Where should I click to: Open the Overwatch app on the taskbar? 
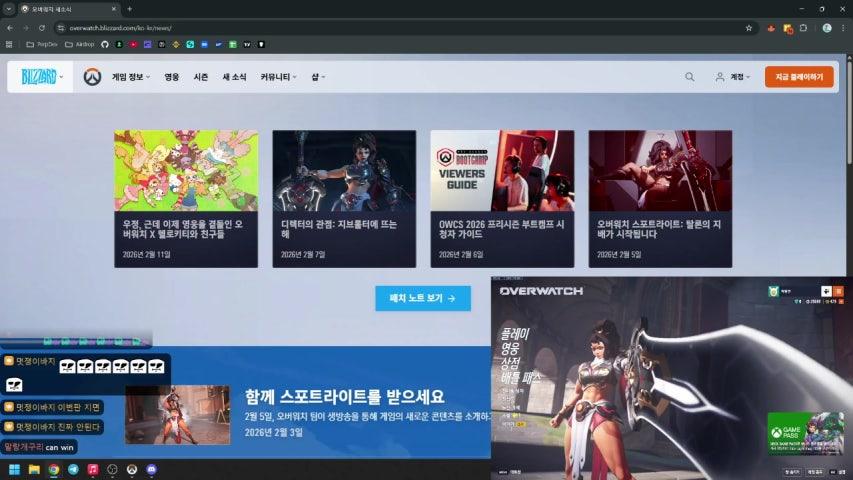(x=132, y=469)
